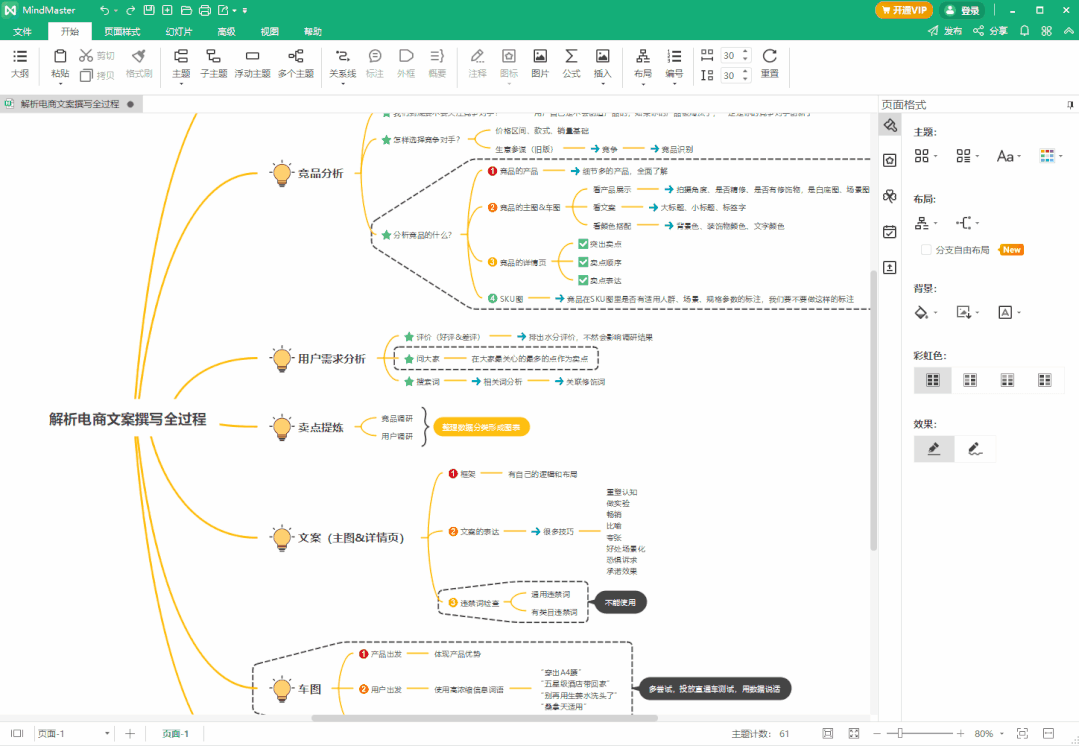Open the 幻灯片 ribbon tab
The height and width of the screenshot is (746, 1079).
[x=179, y=32]
